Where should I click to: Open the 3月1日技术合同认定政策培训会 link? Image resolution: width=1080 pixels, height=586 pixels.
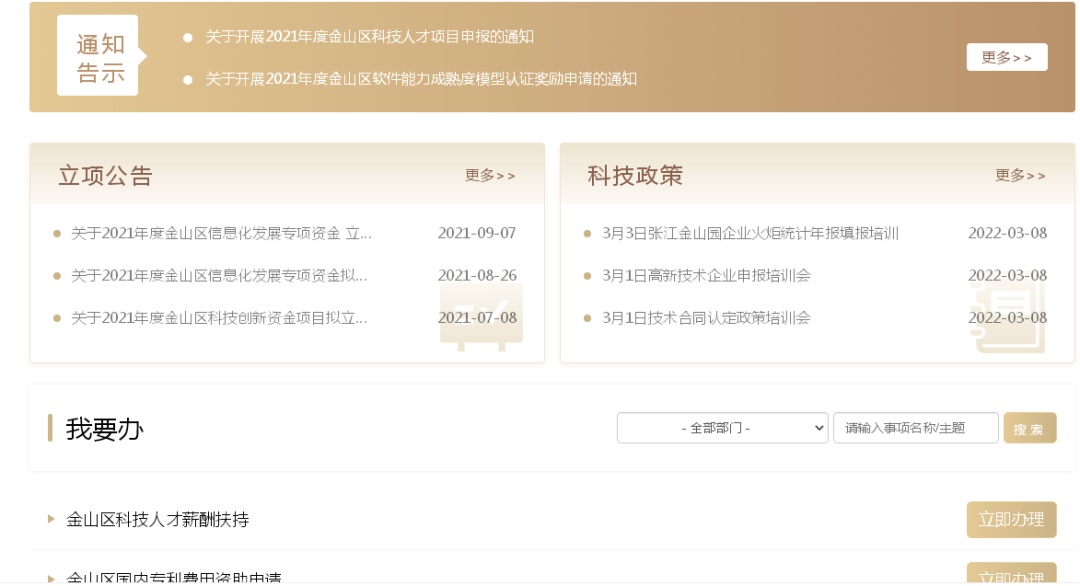[706, 318]
